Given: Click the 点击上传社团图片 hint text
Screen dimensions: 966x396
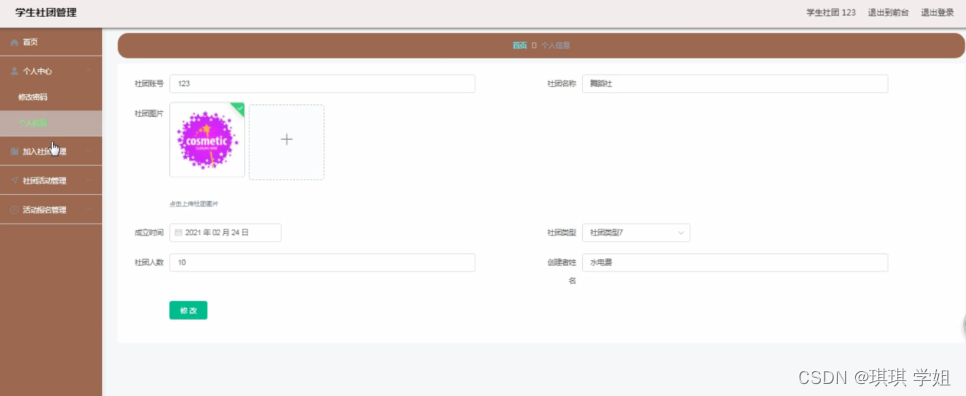Looking at the screenshot, I should [194, 204].
